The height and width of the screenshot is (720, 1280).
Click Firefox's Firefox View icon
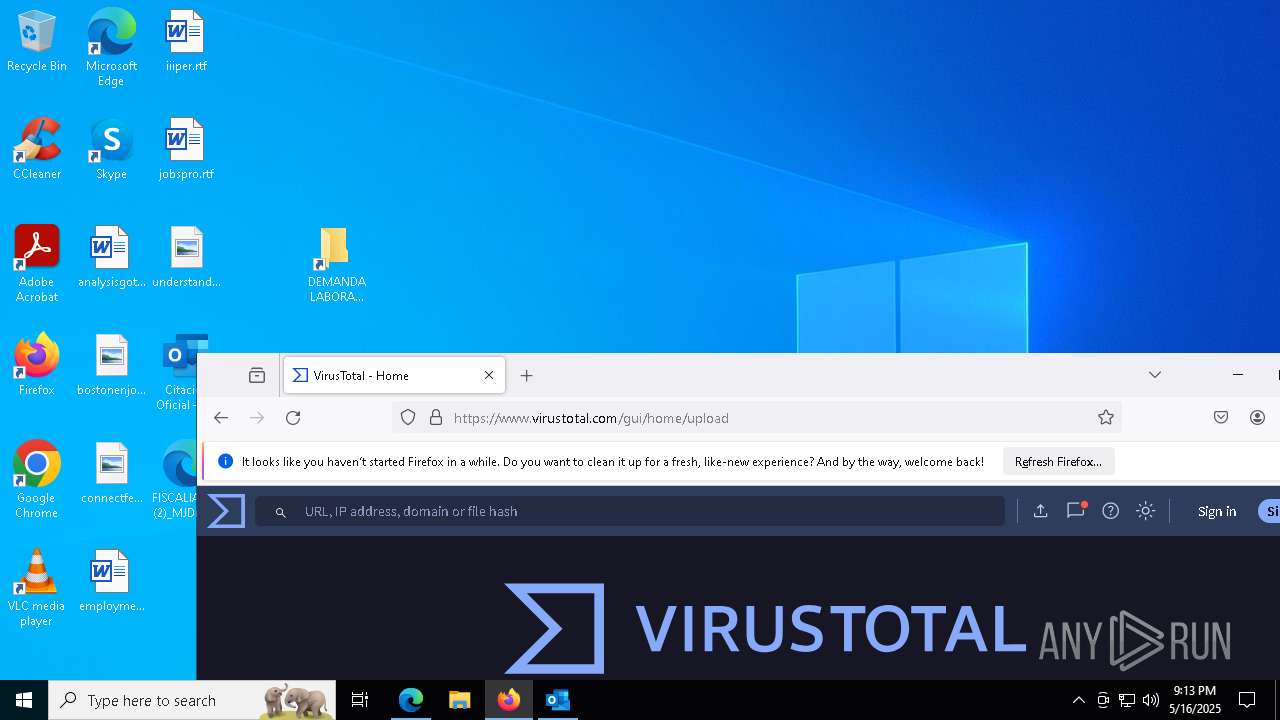coord(257,375)
